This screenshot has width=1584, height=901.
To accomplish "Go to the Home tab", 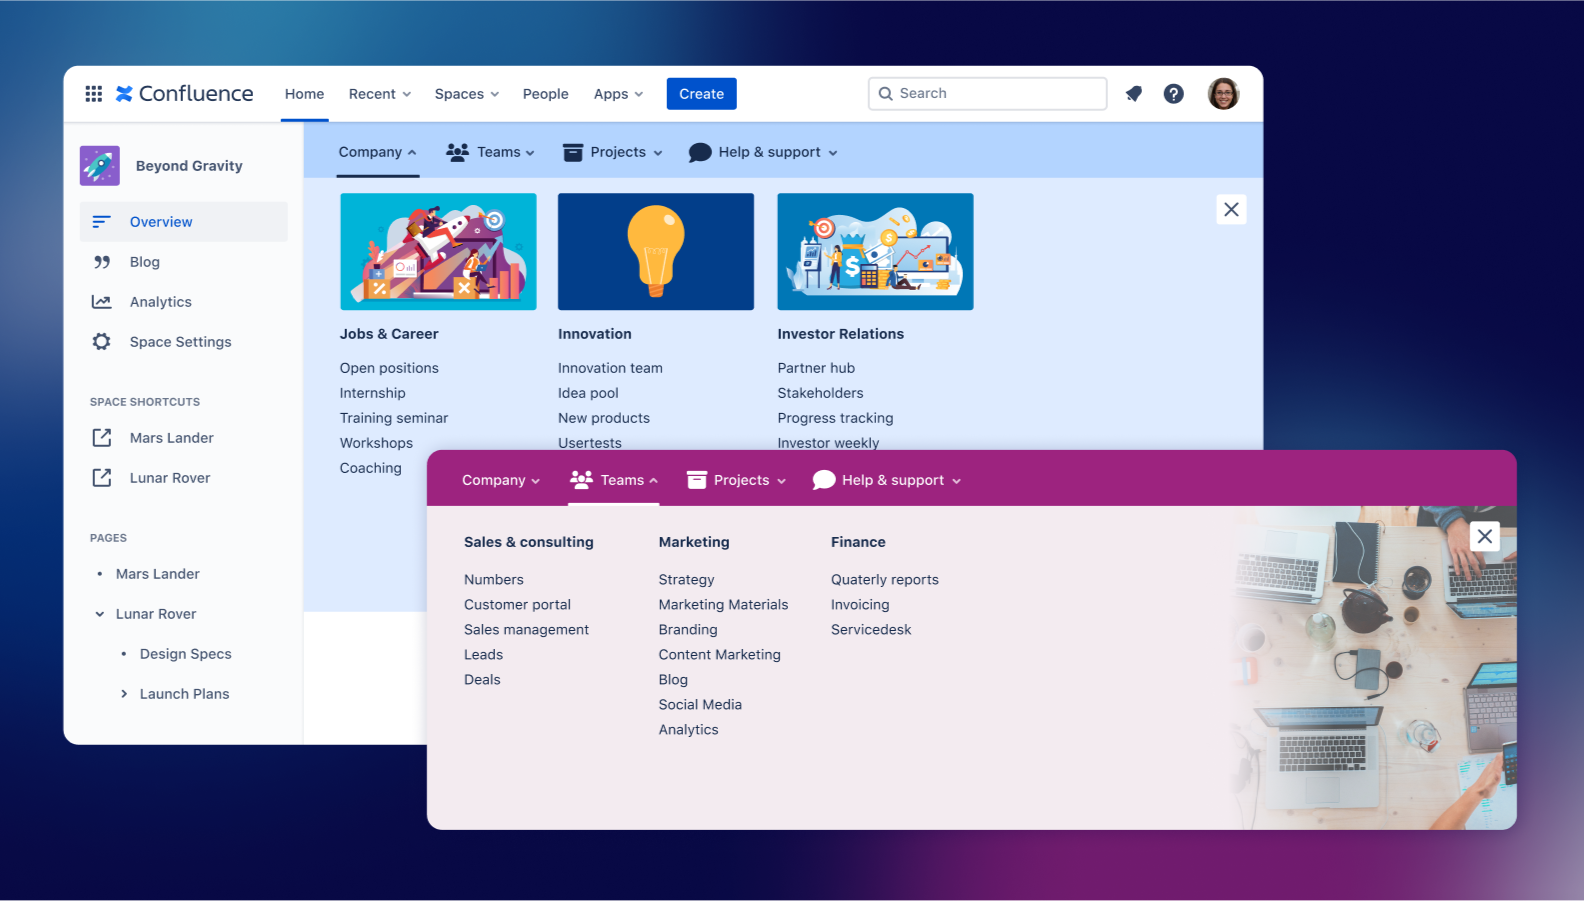I will click(305, 94).
